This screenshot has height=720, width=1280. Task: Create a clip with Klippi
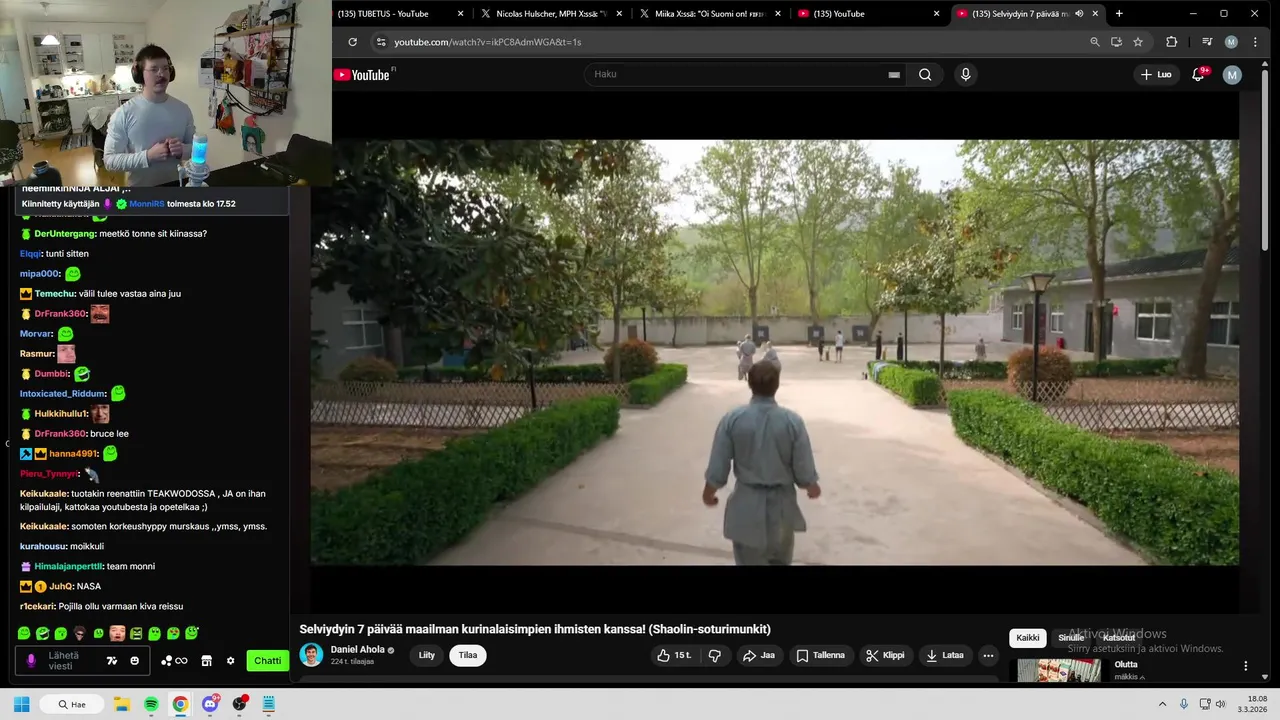[885, 656]
